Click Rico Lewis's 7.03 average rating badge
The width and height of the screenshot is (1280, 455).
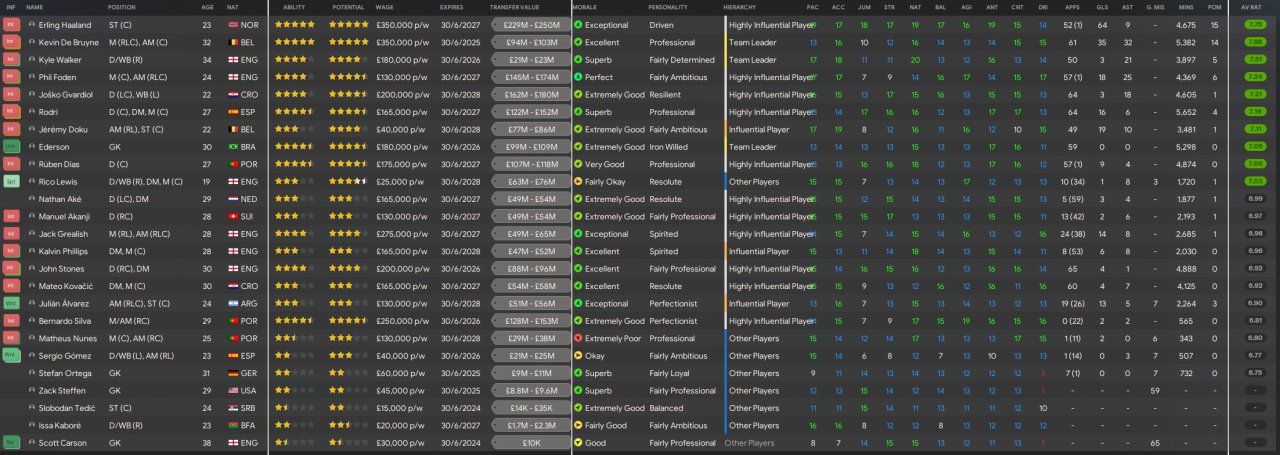pyautogui.click(x=1254, y=182)
